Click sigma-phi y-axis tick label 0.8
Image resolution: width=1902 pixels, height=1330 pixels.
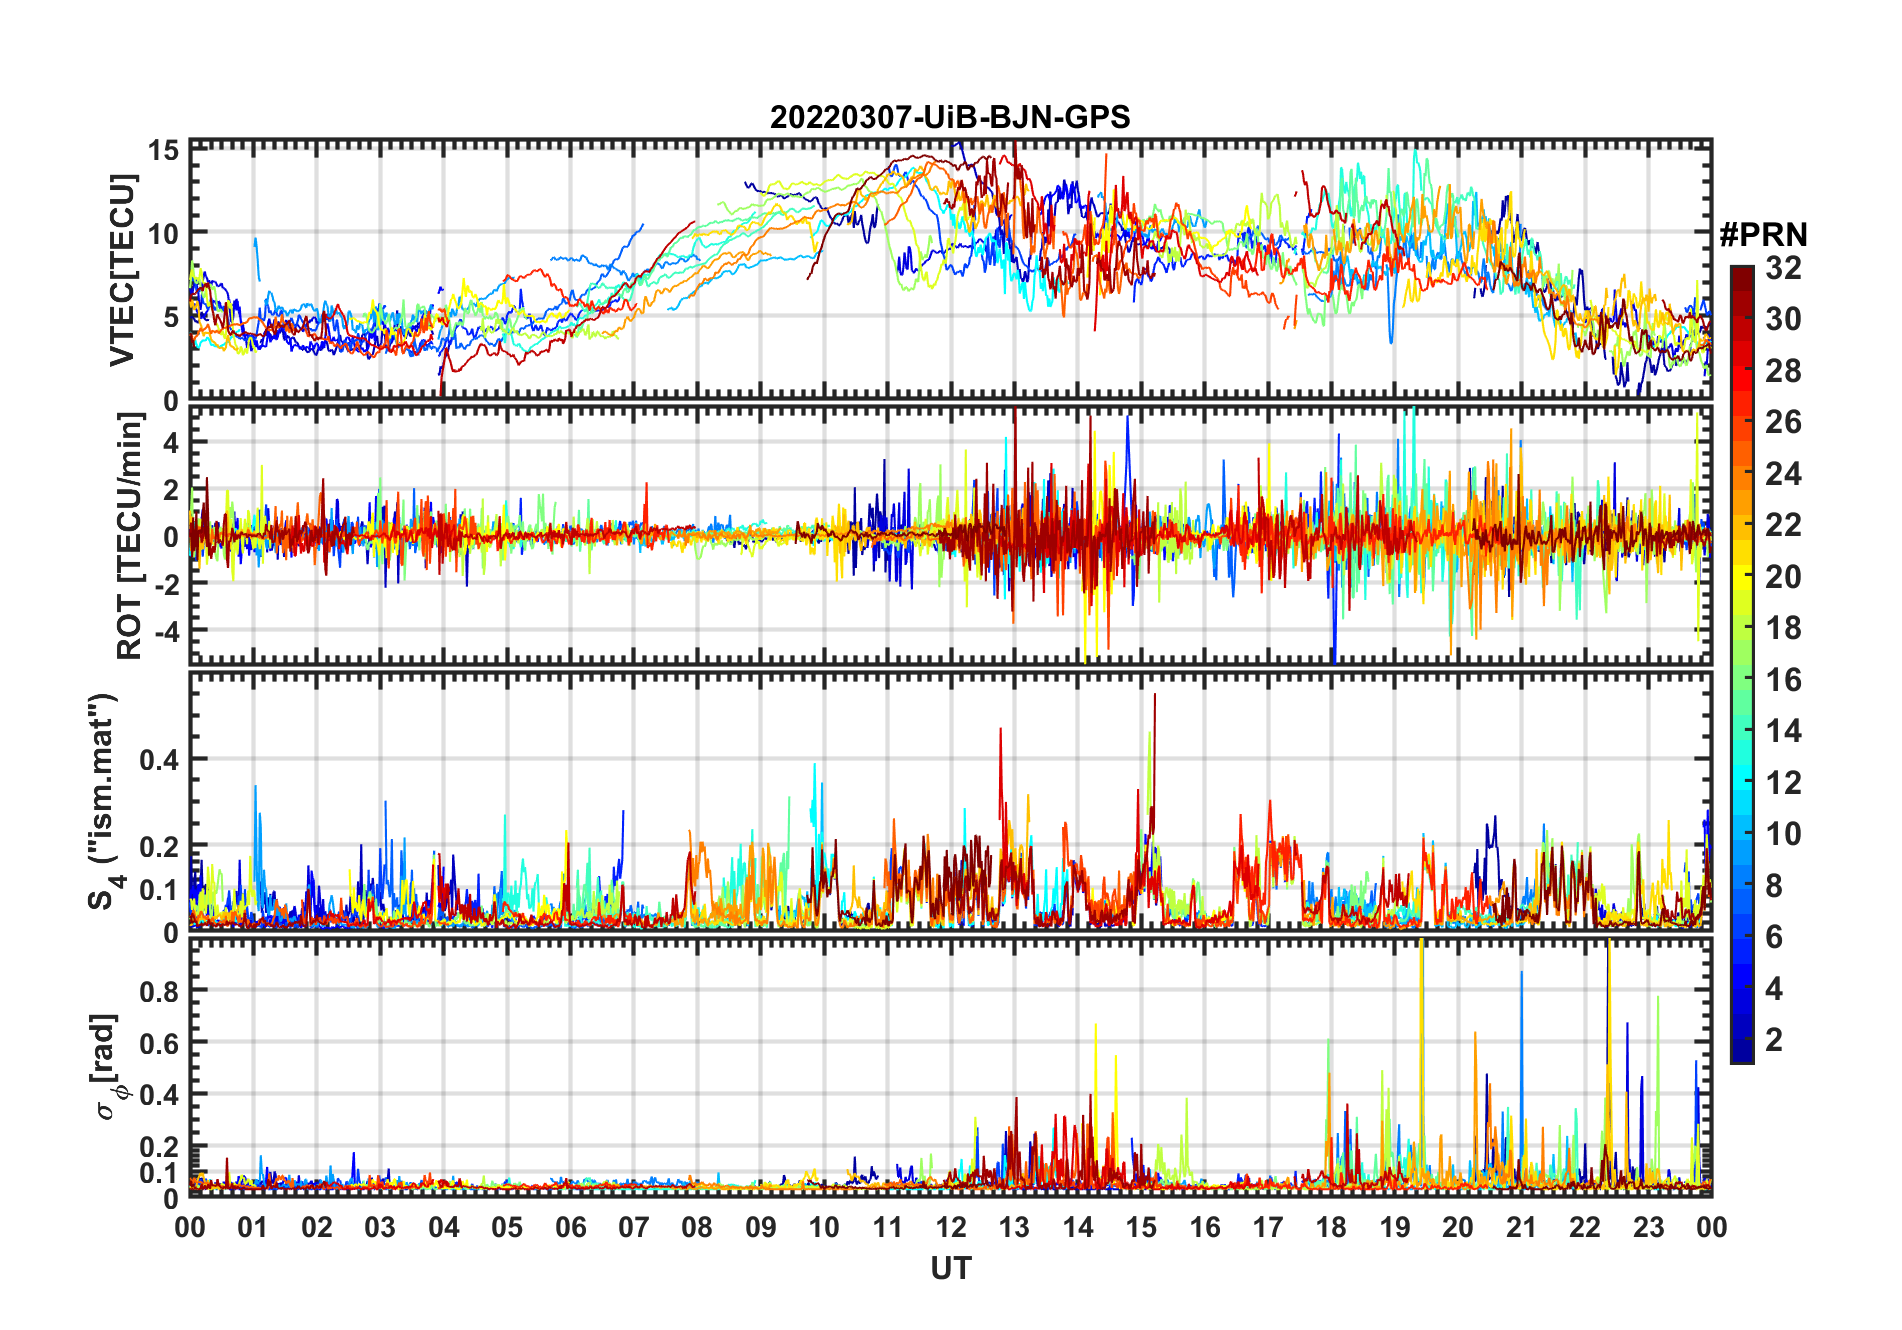(161, 991)
